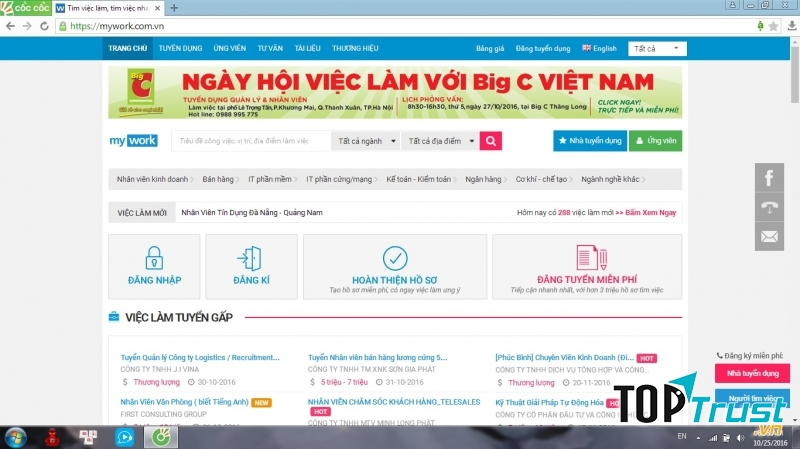
Task: Click Bảng giá link
Action: [x=490, y=48]
